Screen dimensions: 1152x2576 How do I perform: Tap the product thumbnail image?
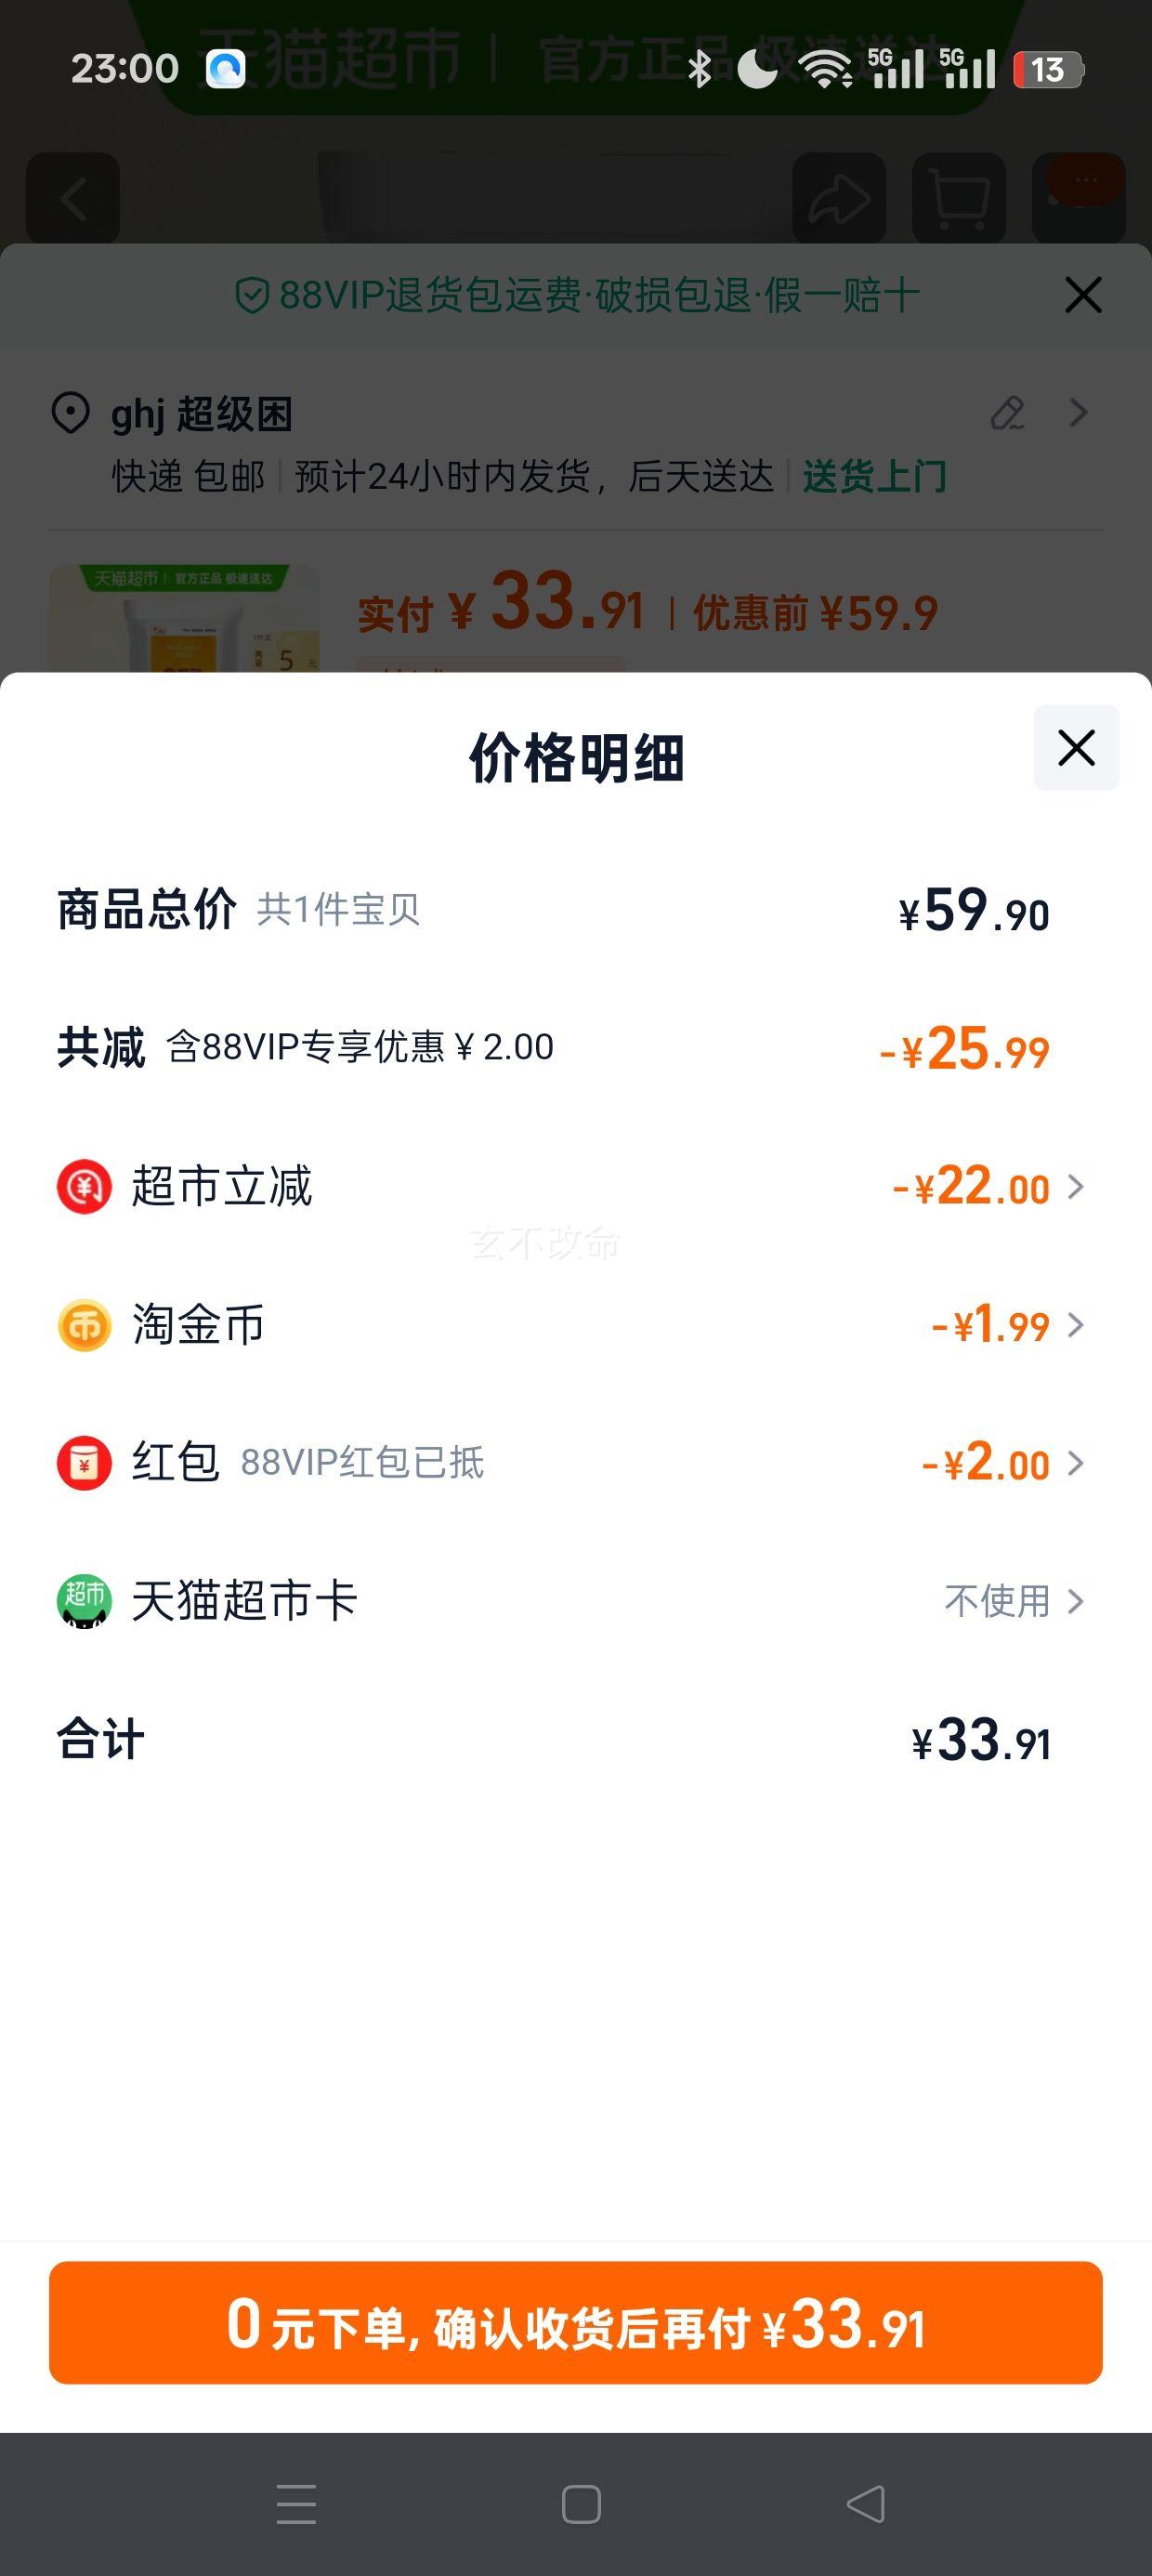click(184, 618)
